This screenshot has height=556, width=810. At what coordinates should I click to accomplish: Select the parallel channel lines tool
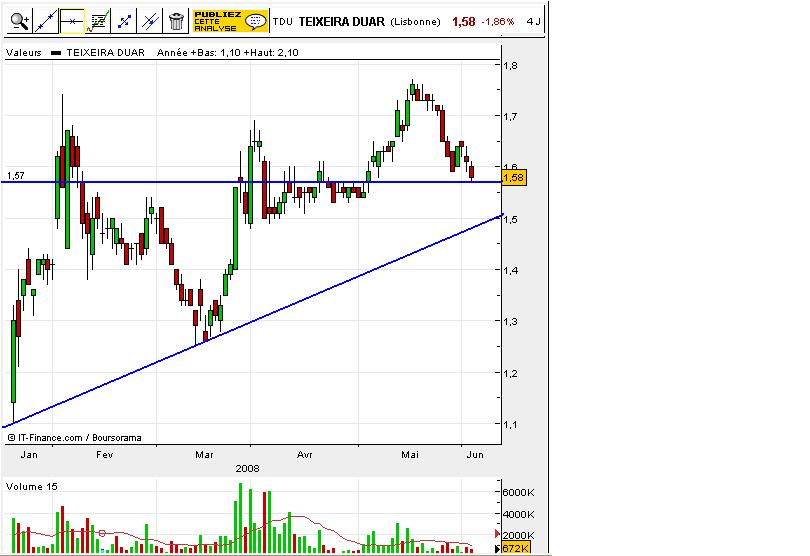150,21
